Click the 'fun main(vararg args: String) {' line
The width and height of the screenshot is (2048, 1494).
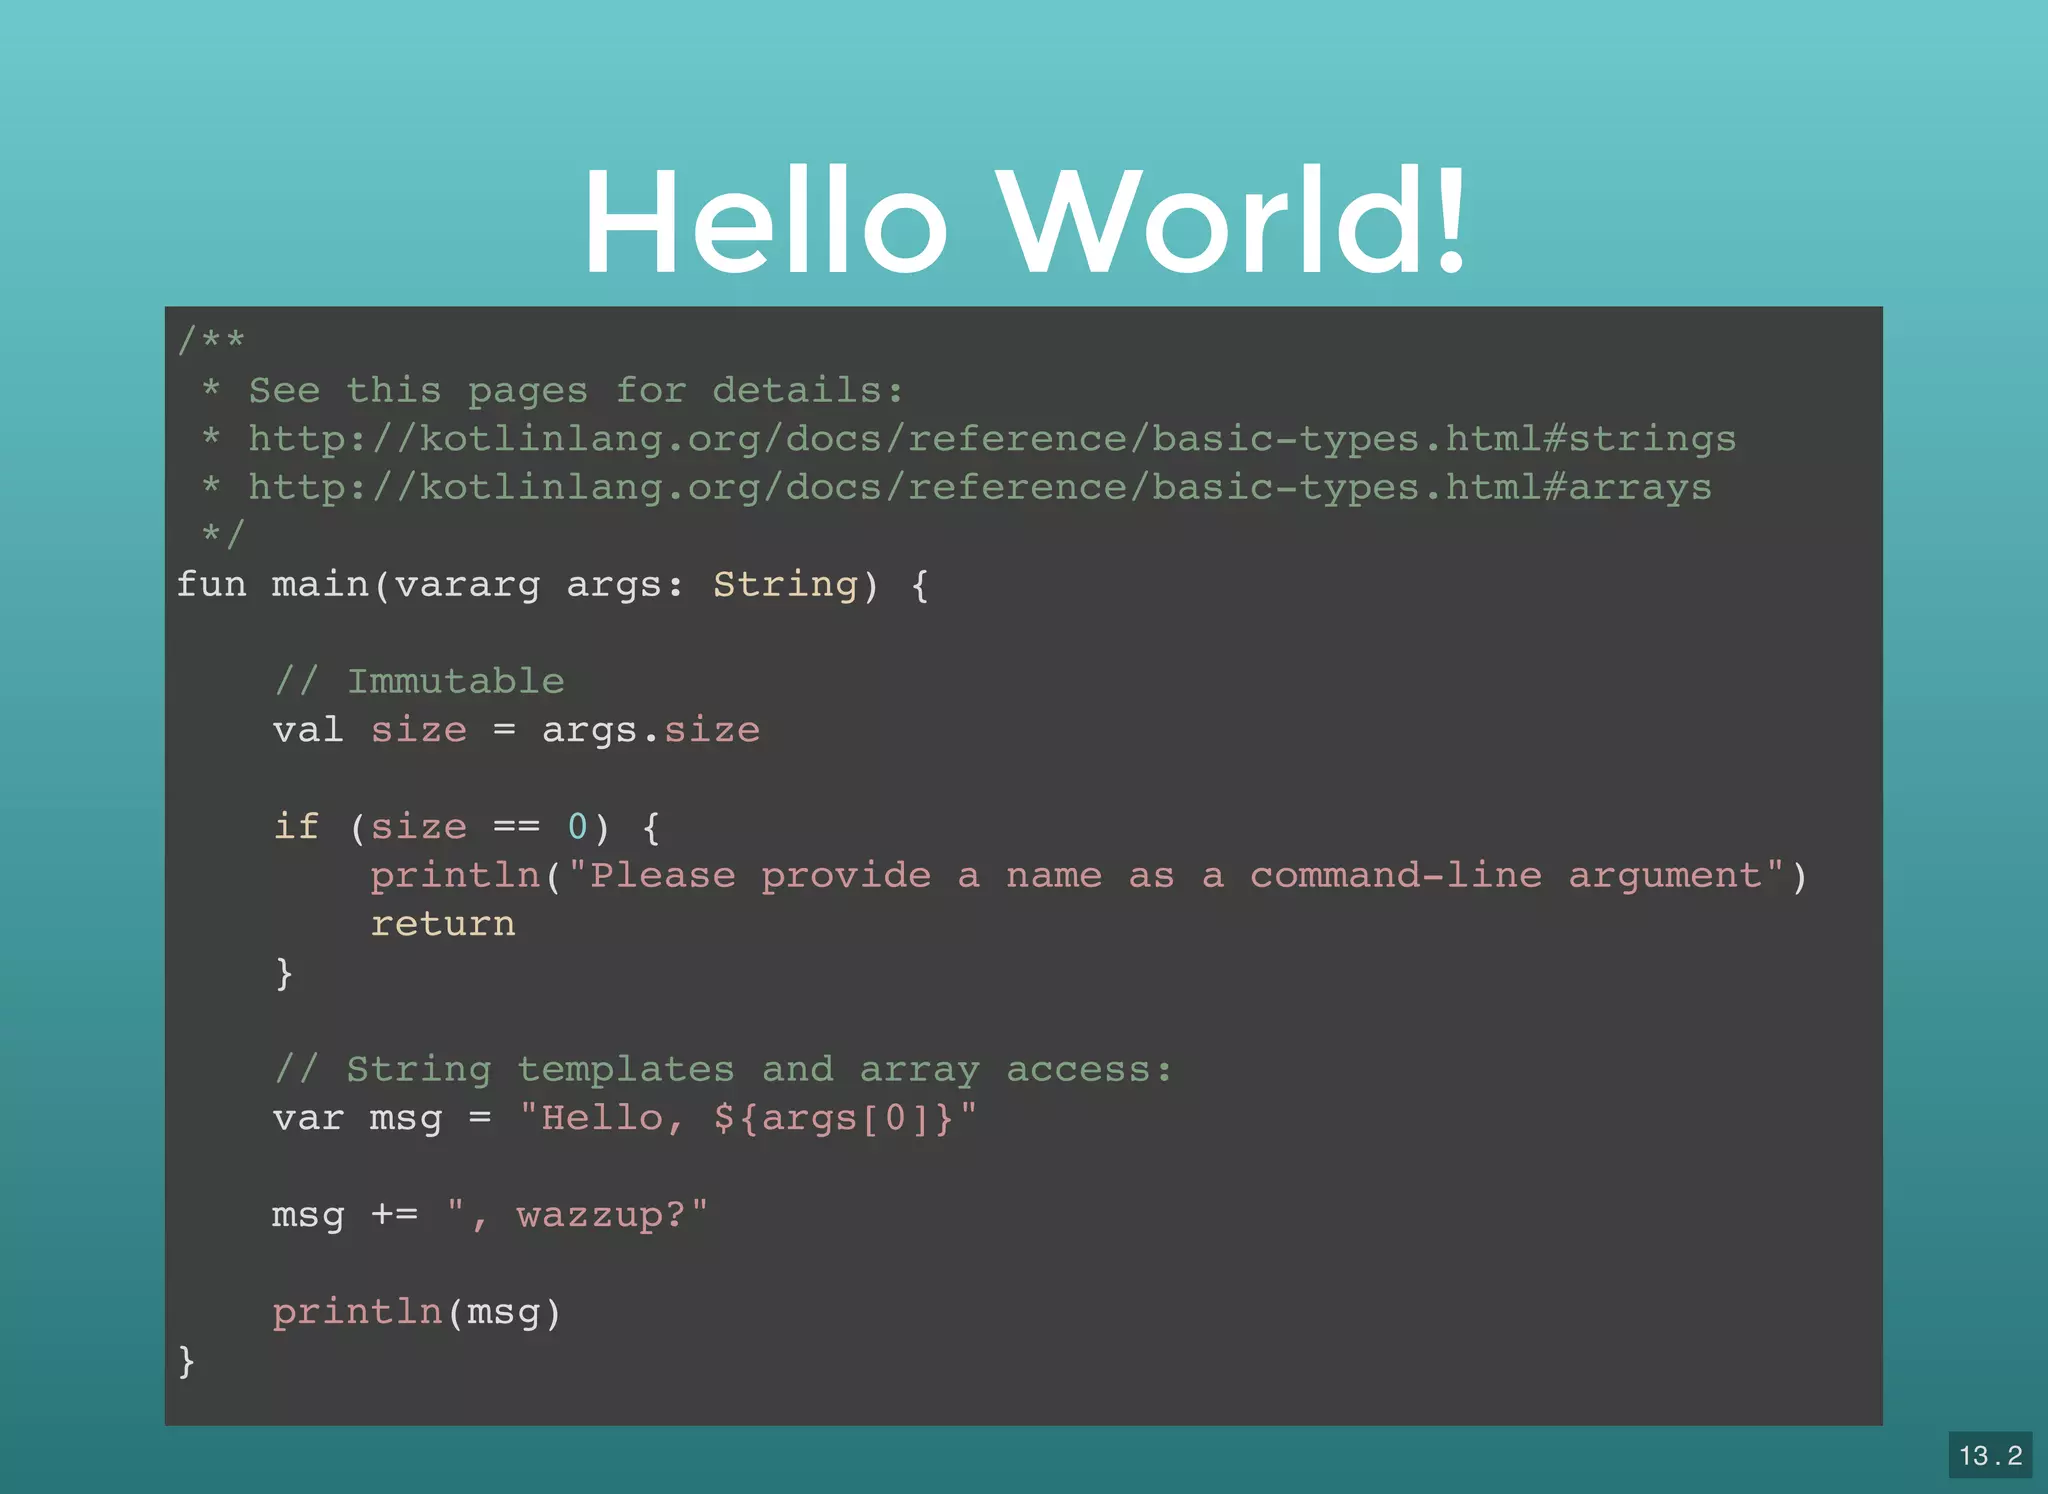pyautogui.click(x=553, y=585)
